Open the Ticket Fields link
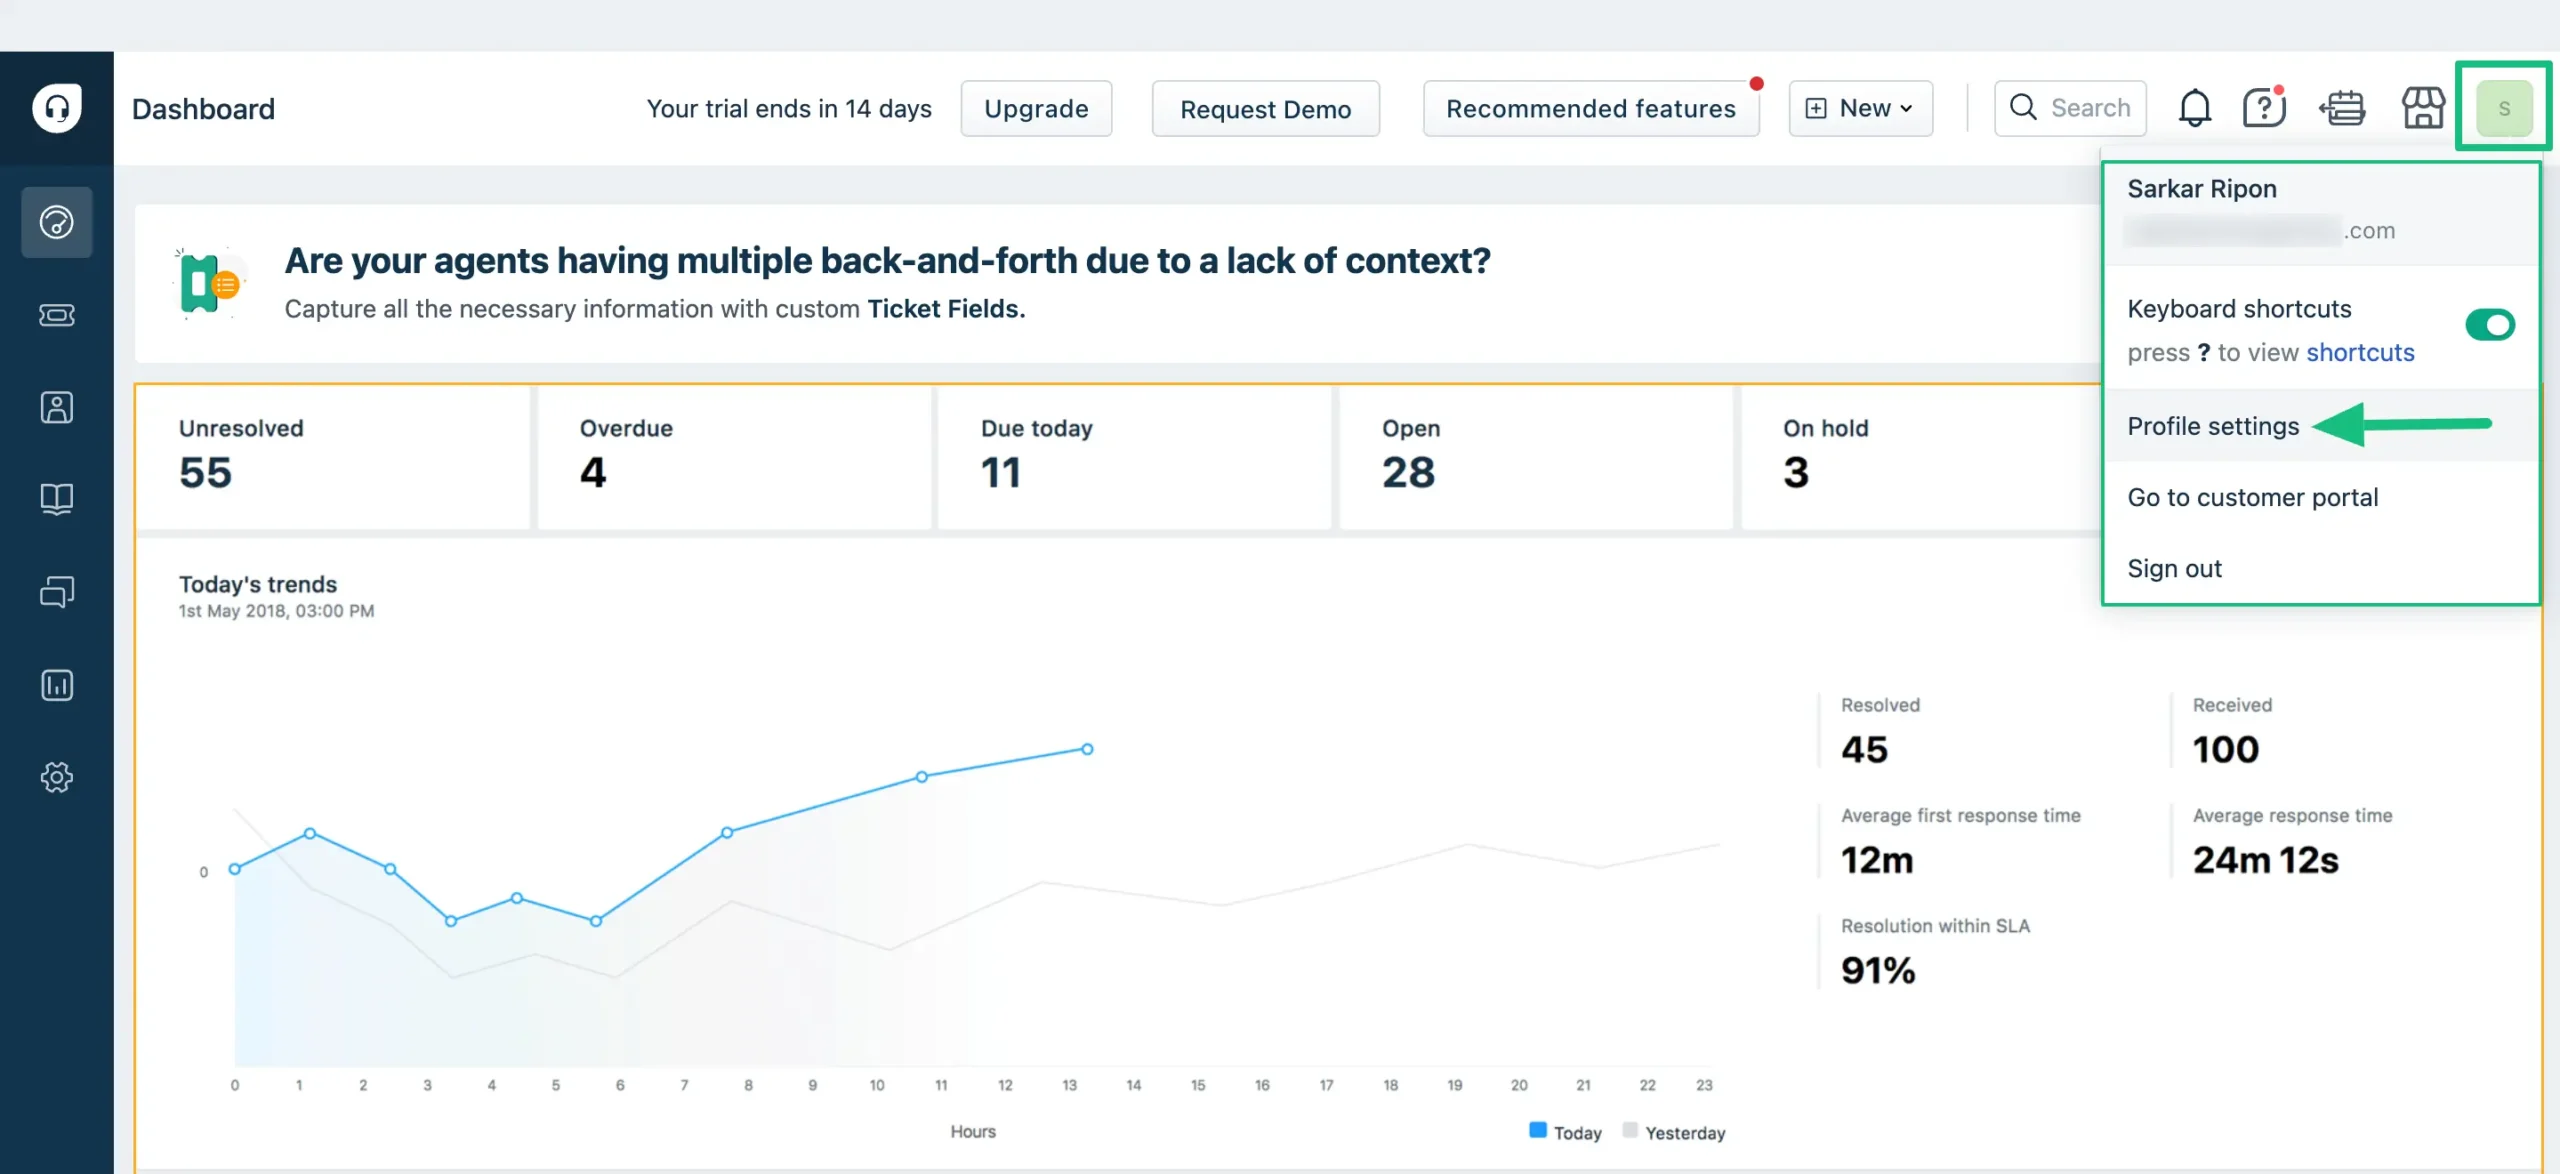 click(x=946, y=309)
